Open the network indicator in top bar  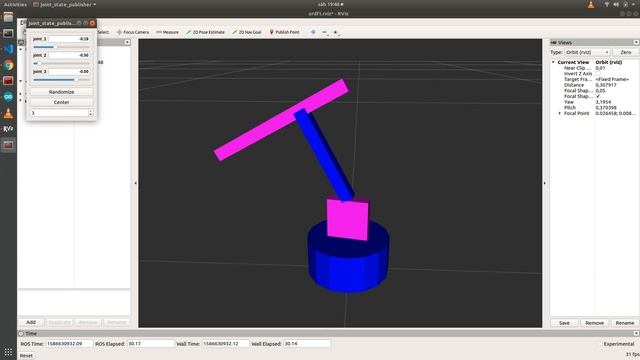607,4
